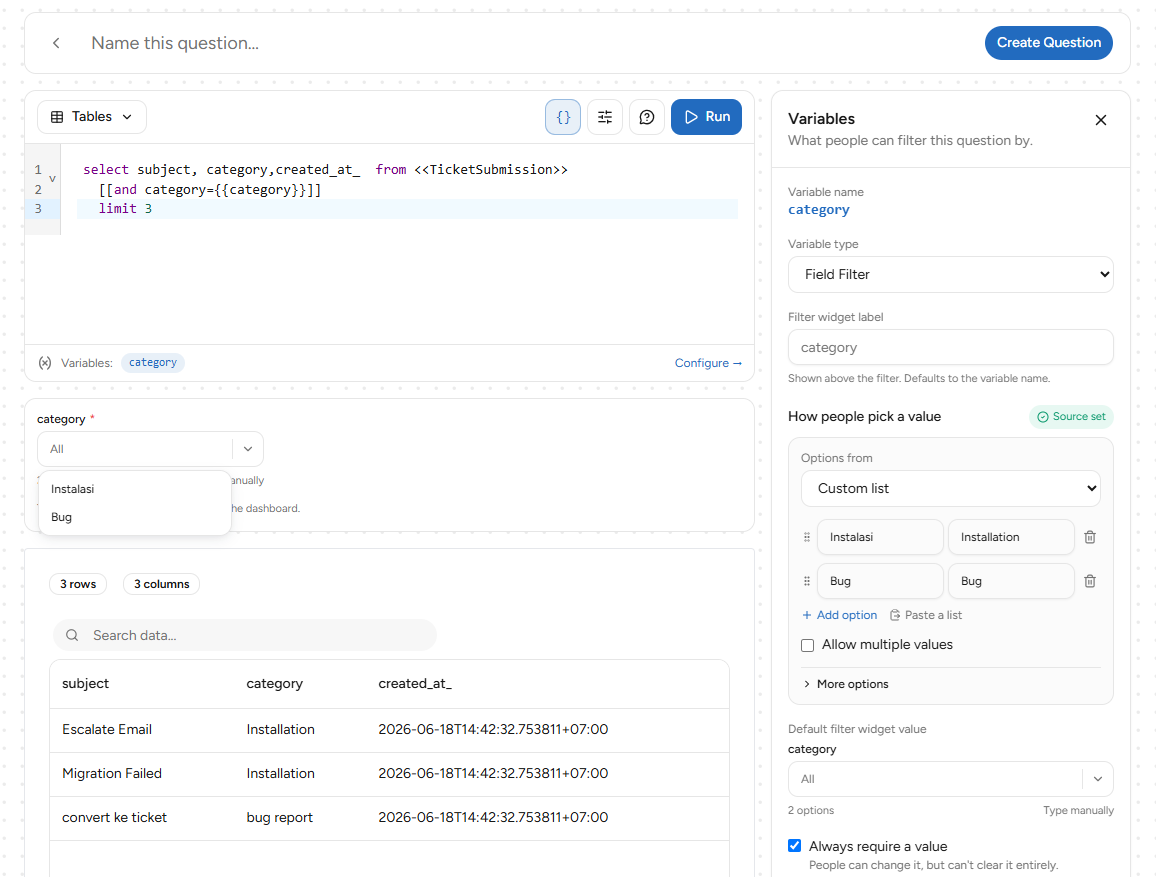
Task: Toggle the category filter dropdown chevron
Action: [248, 449]
